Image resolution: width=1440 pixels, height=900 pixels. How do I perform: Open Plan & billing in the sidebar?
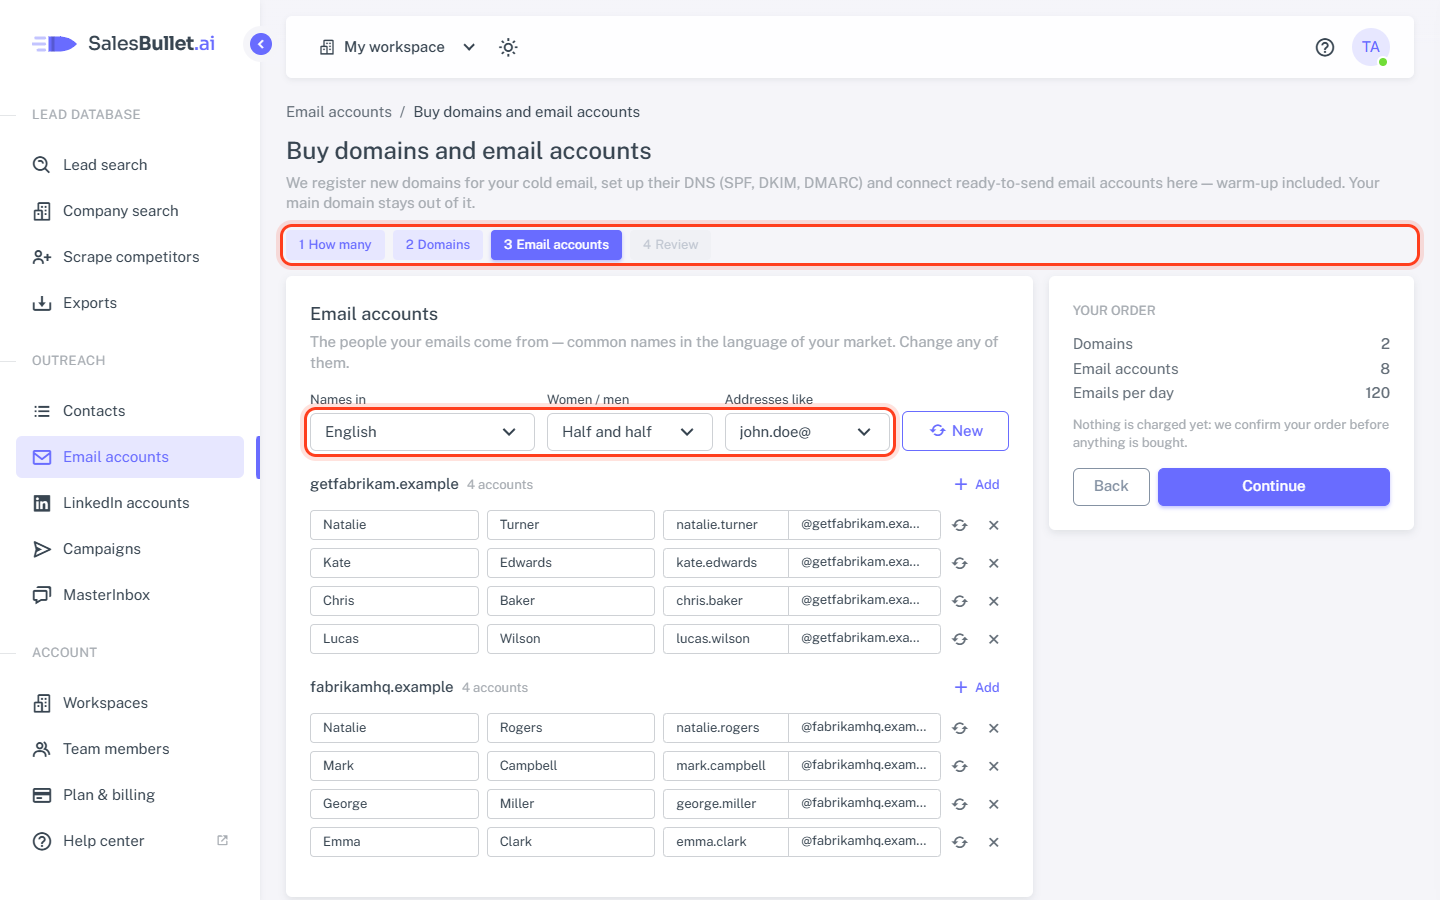130,795
